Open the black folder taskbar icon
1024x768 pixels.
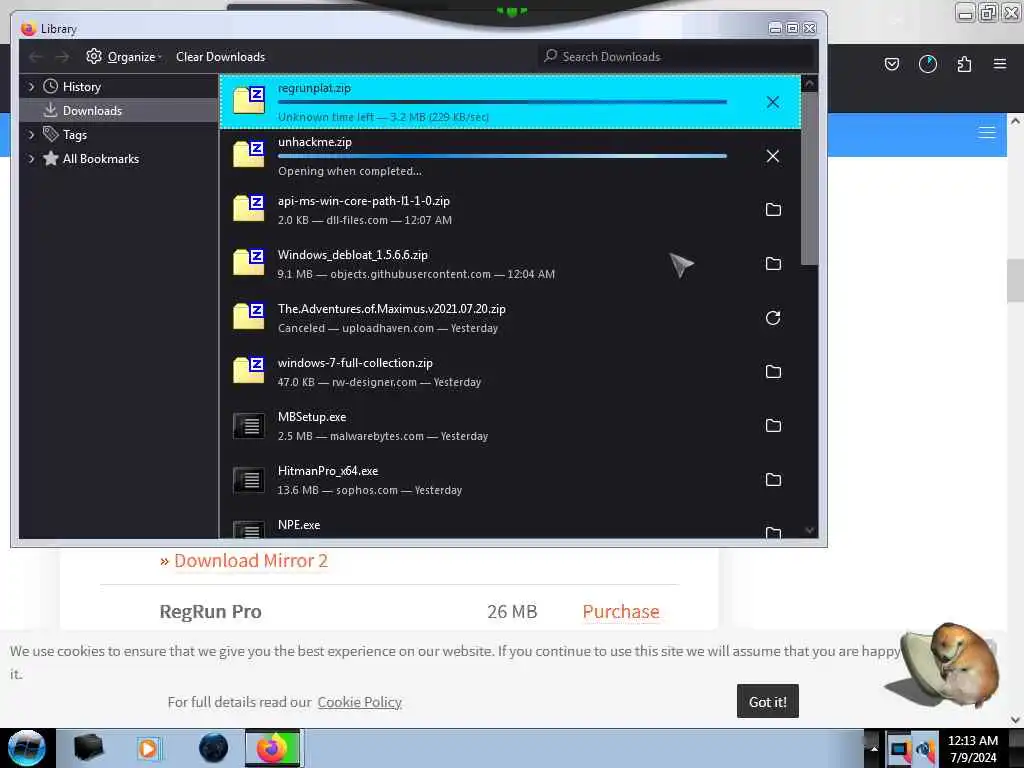pyautogui.click(x=88, y=748)
